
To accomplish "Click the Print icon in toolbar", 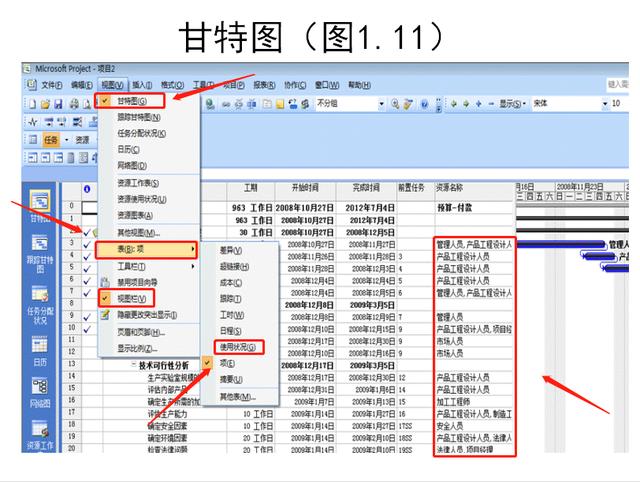I will [74, 104].
